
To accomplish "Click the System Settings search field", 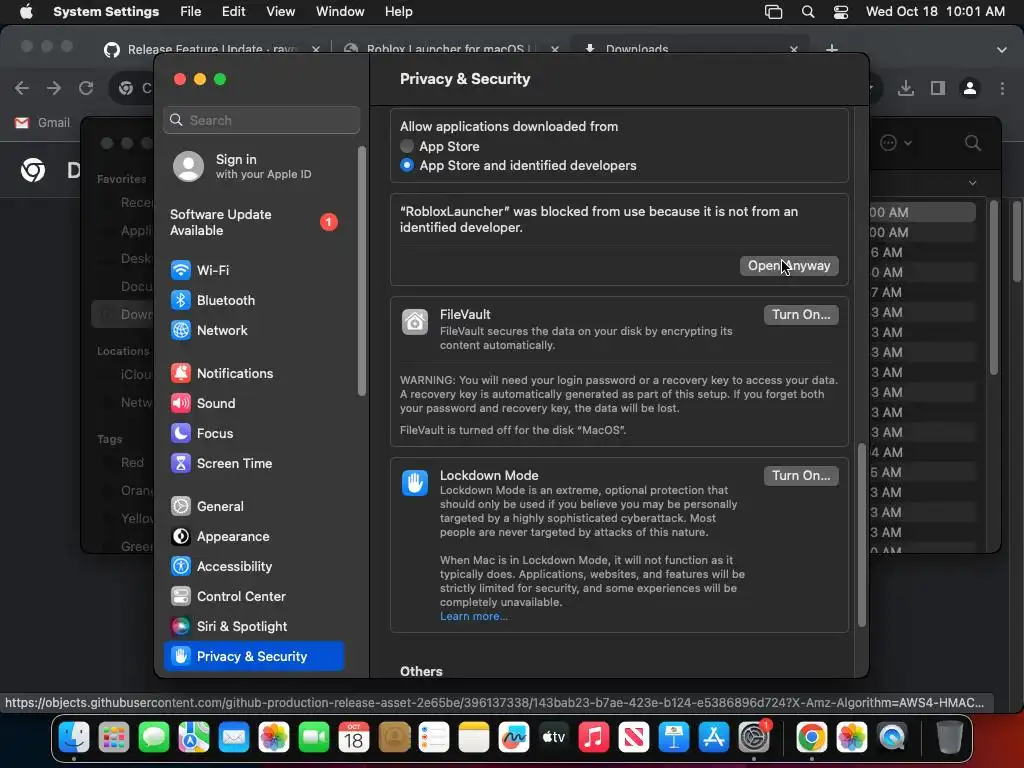I will click(x=262, y=120).
